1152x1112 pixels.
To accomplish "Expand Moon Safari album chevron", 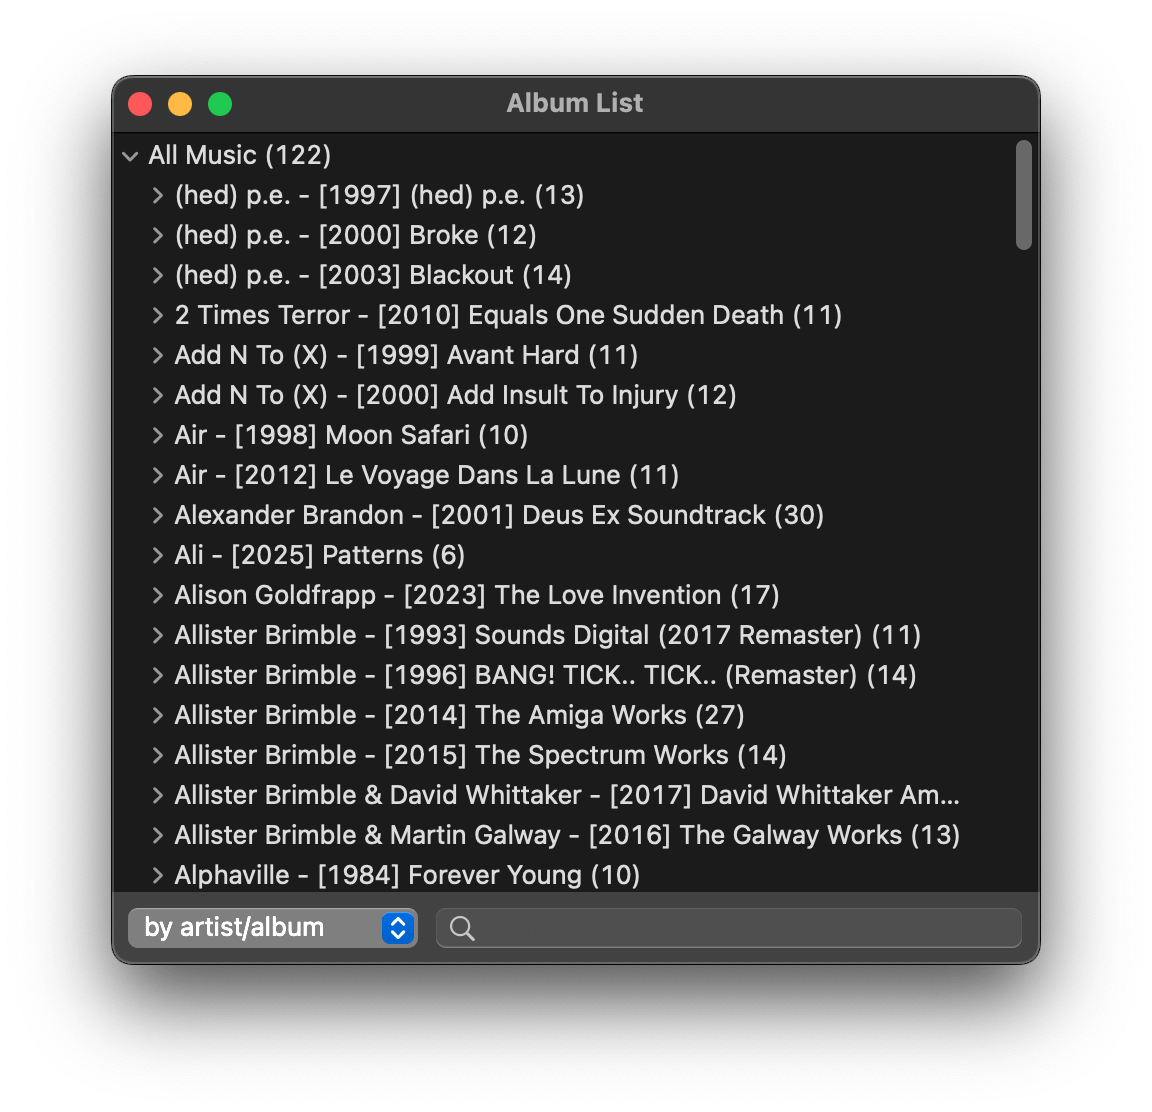I will [x=157, y=436].
